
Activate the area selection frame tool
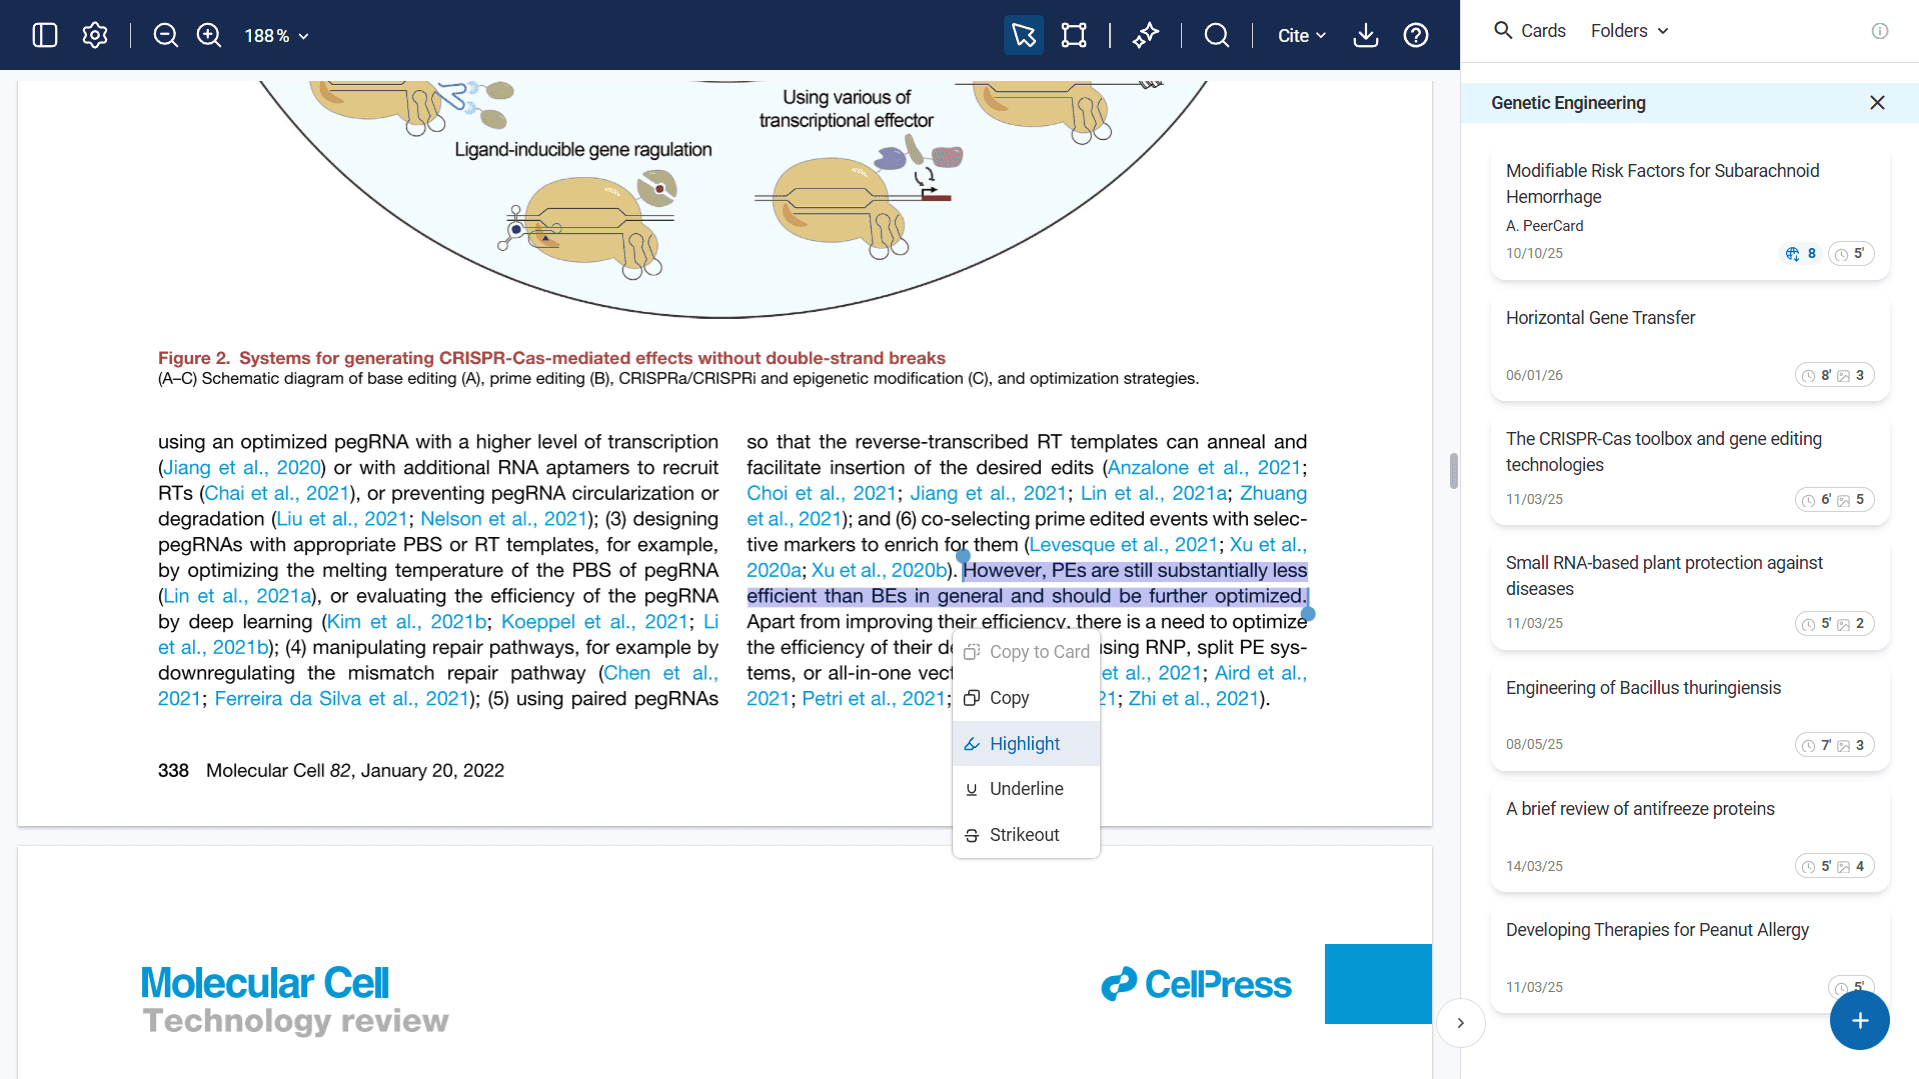pos(1073,35)
